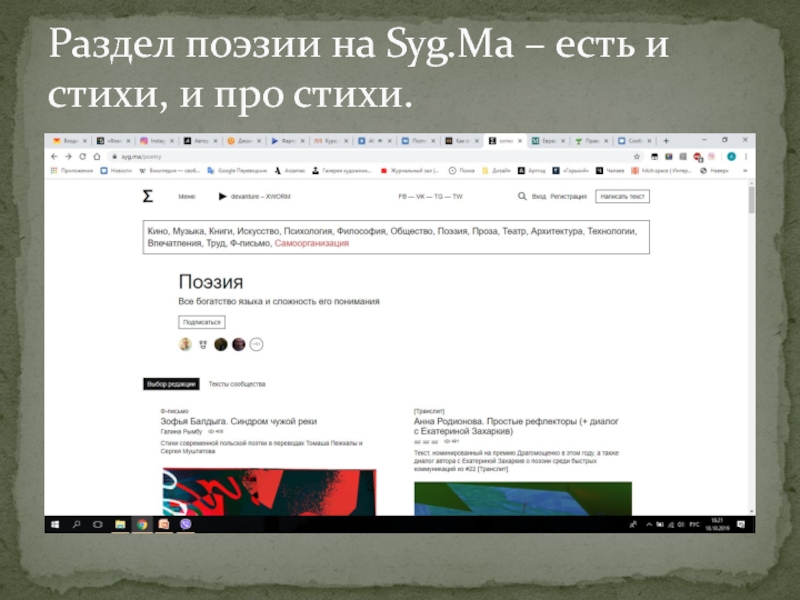Open the Психология category
The image size is (800, 600).
pyautogui.click(x=308, y=231)
